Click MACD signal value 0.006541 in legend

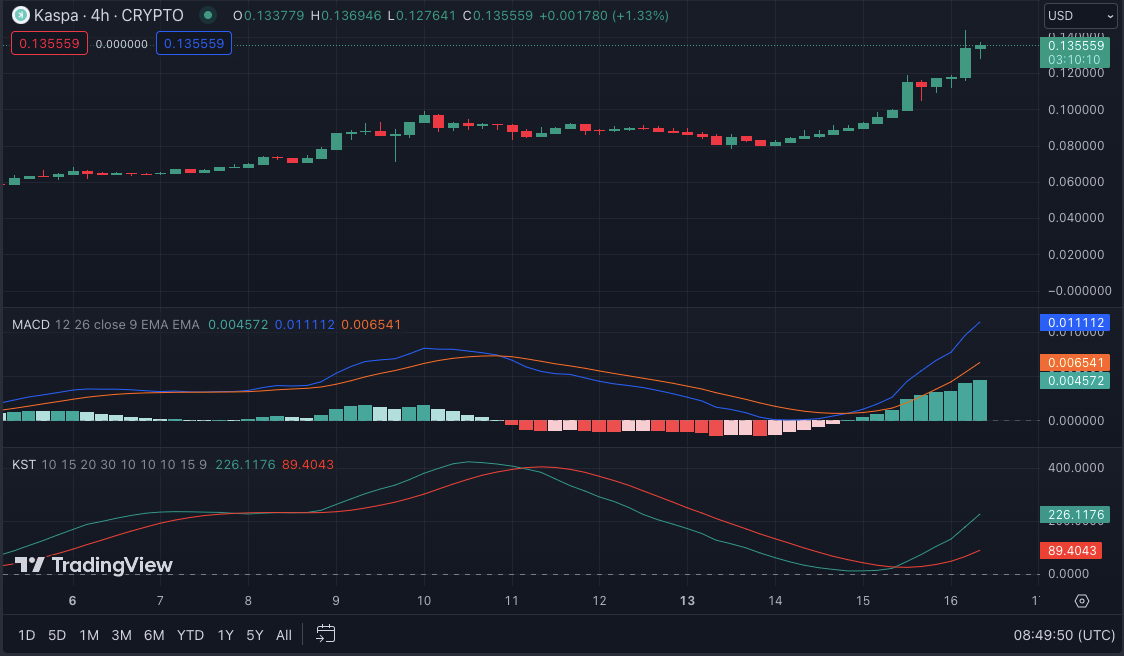click(371, 325)
